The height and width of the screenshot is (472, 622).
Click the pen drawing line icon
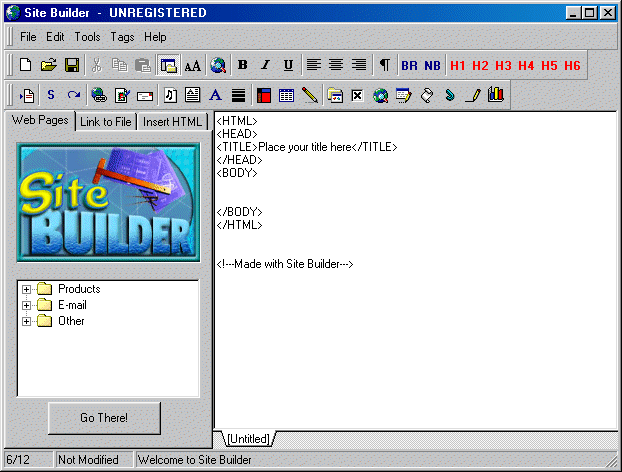click(x=472, y=96)
